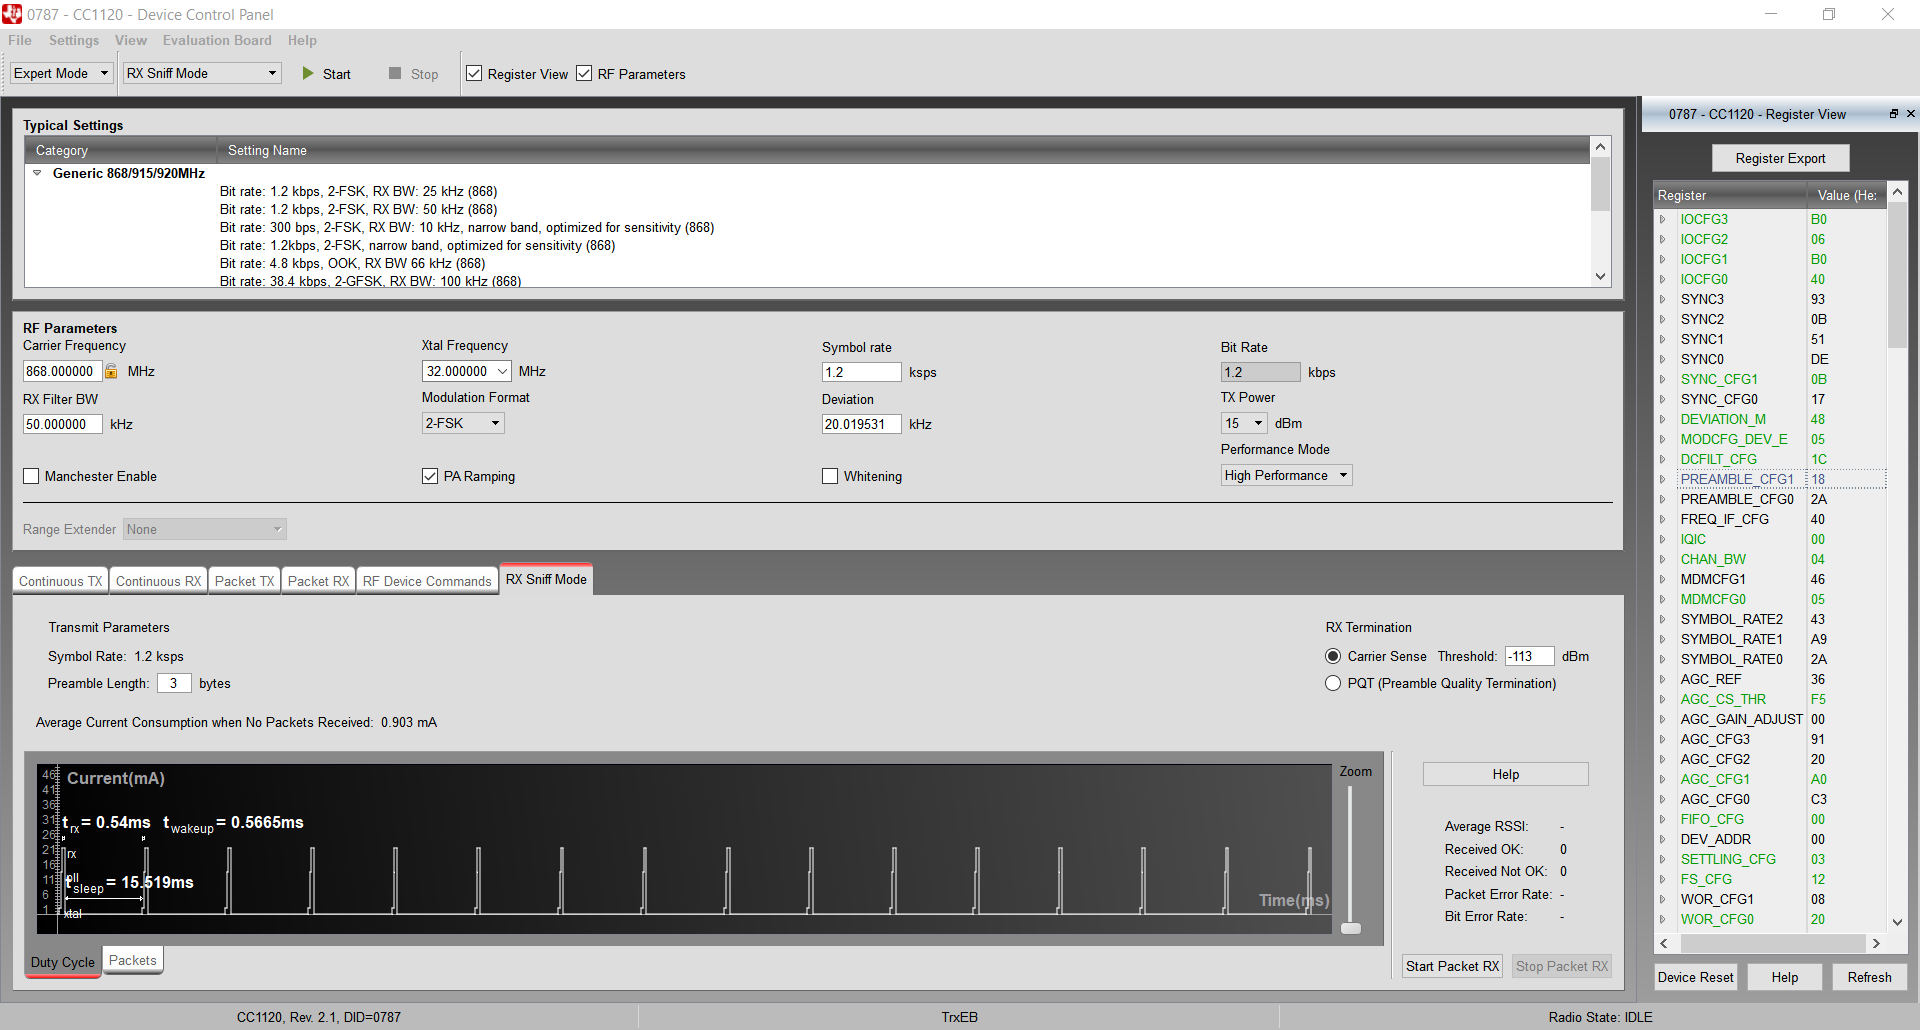Open the Modulation Format 2-FSK dropdown

click(x=463, y=423)
